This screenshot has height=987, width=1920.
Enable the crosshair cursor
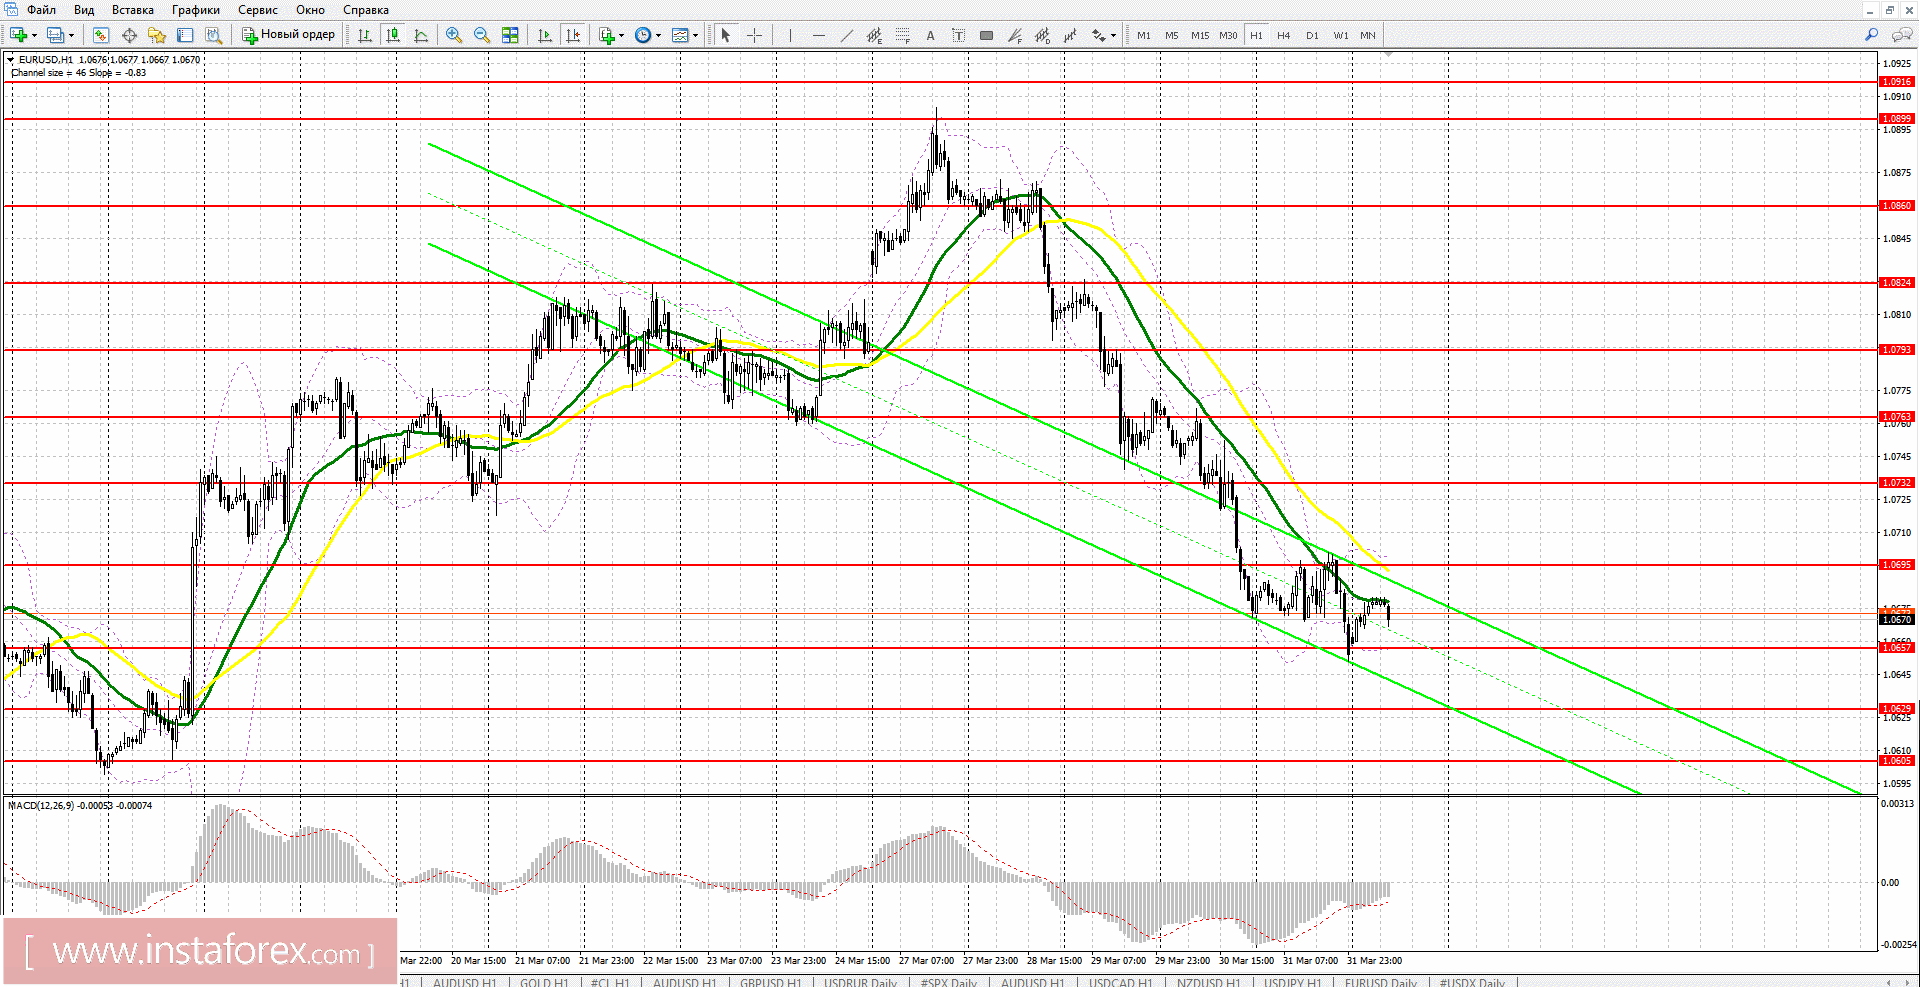click(x=754, y=35)
